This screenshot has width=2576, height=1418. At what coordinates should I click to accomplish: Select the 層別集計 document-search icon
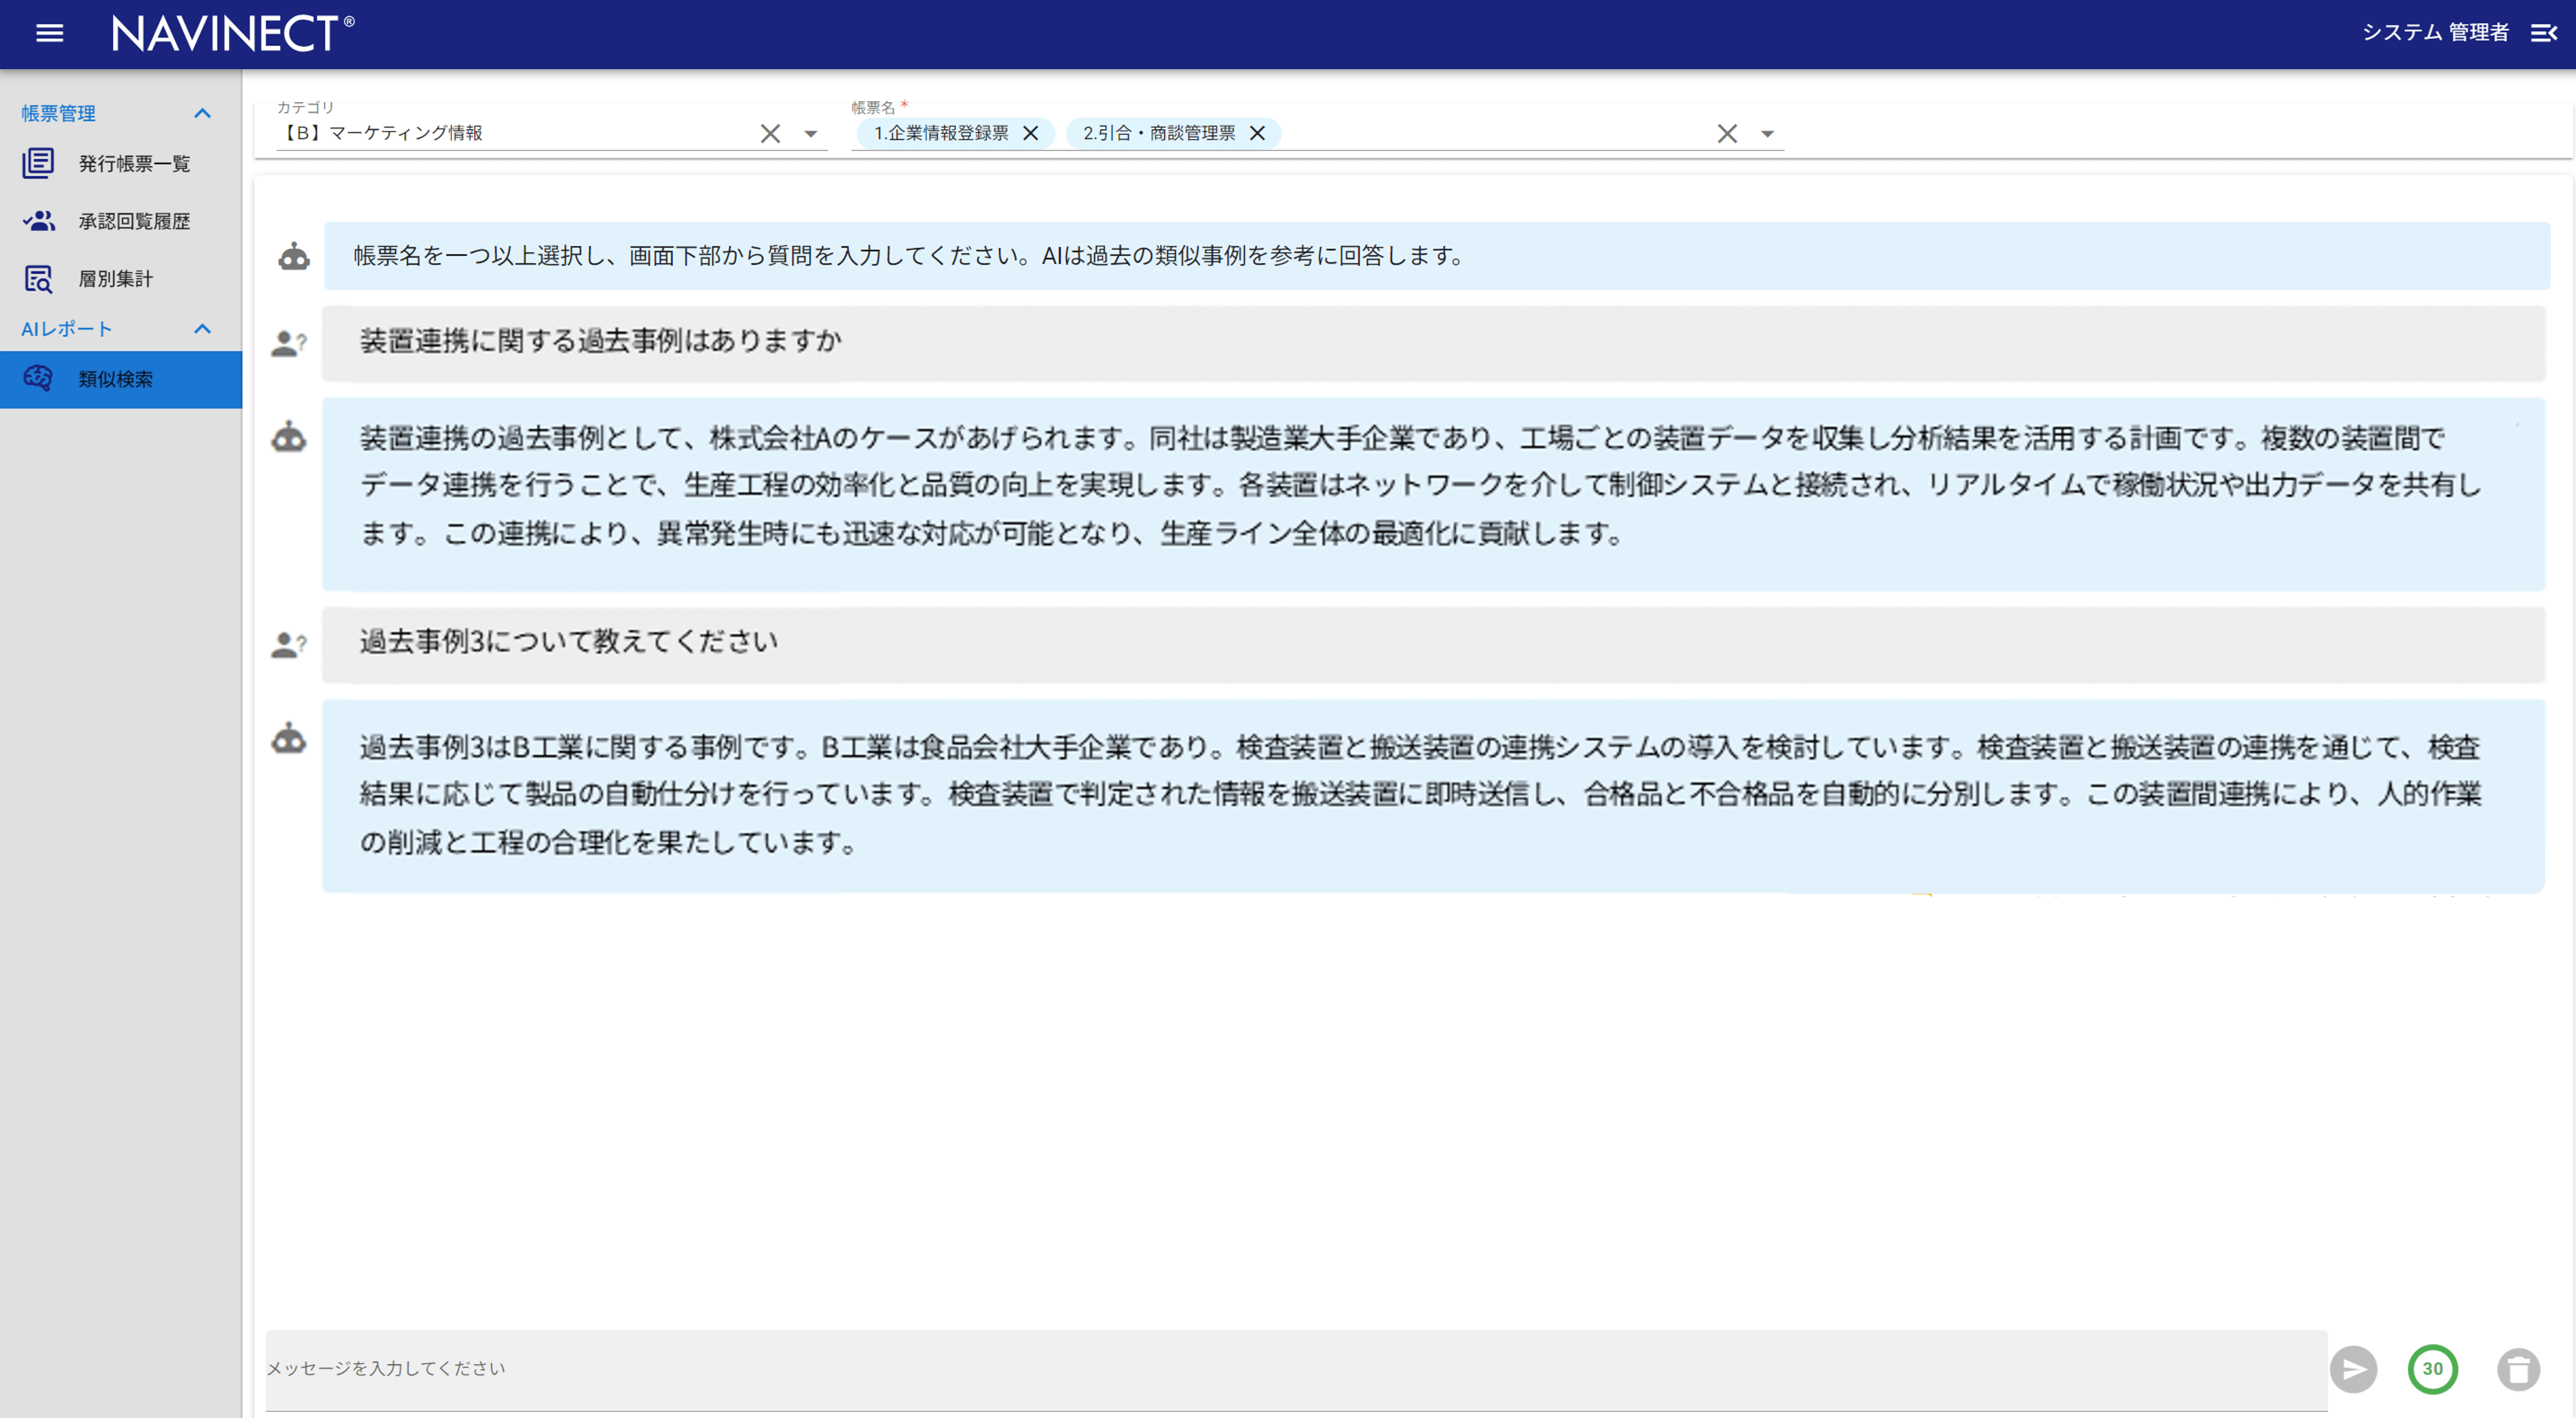coord(38,279)
